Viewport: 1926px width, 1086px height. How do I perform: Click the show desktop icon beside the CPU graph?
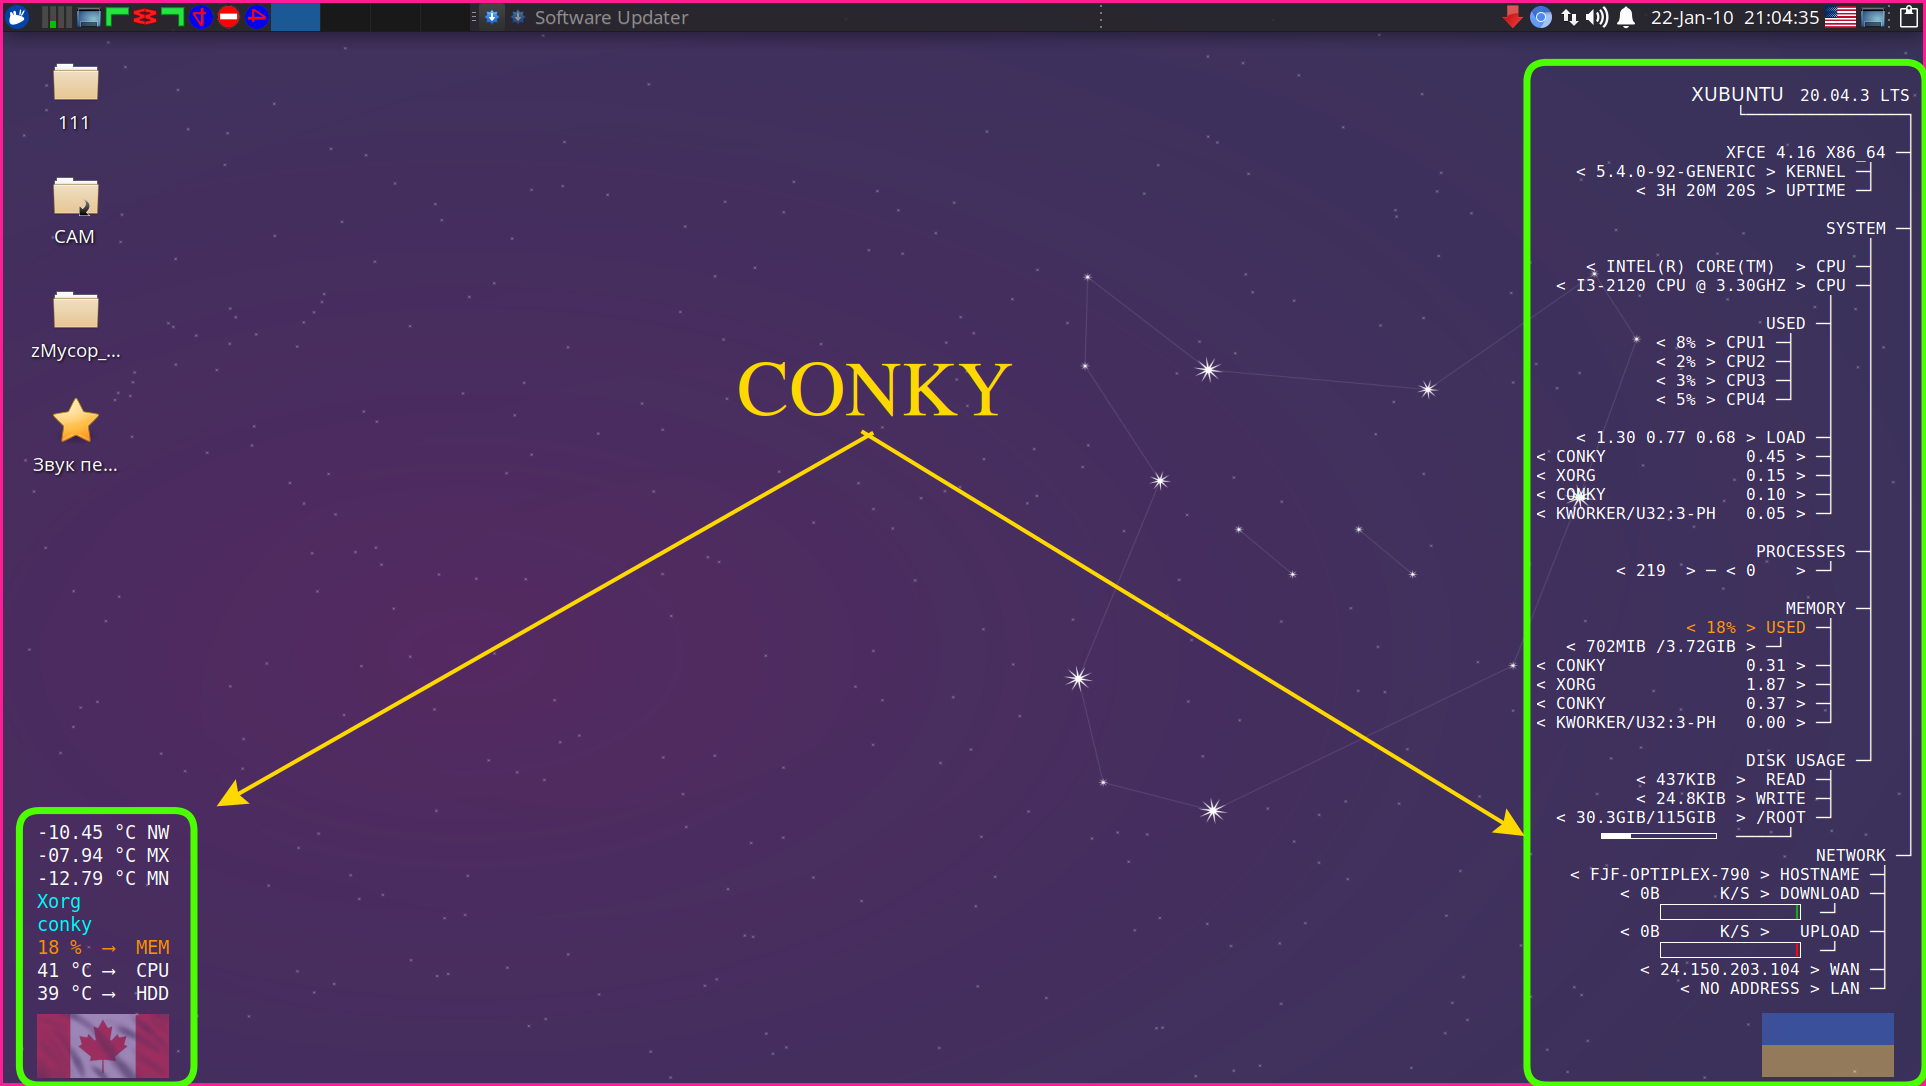coord(89,17)
